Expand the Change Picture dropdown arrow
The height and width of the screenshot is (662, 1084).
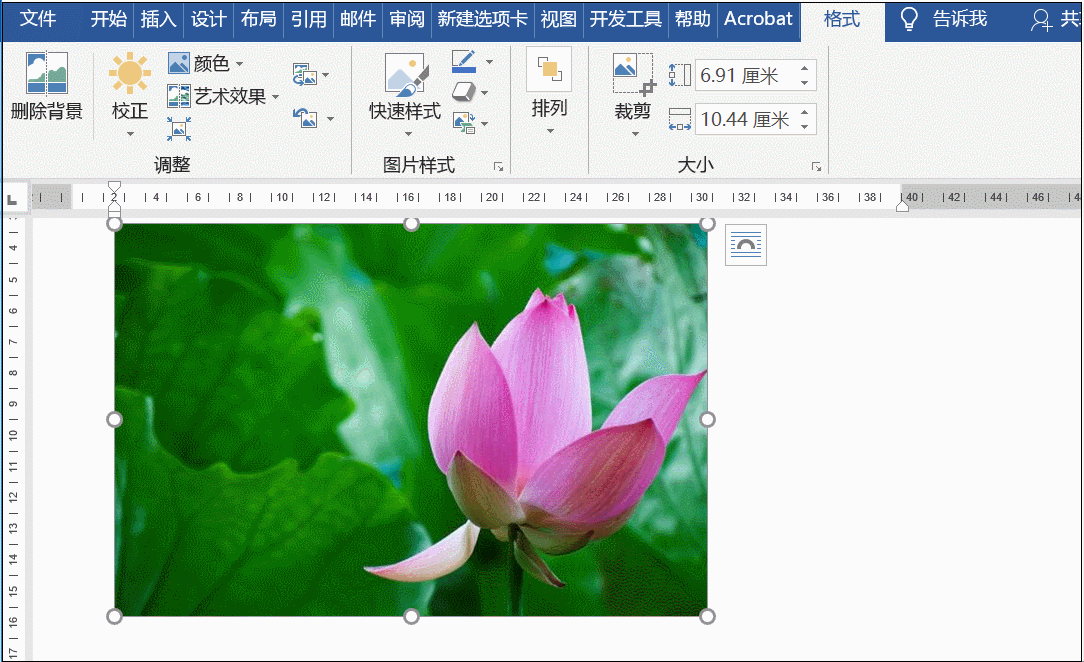(326, 75)
